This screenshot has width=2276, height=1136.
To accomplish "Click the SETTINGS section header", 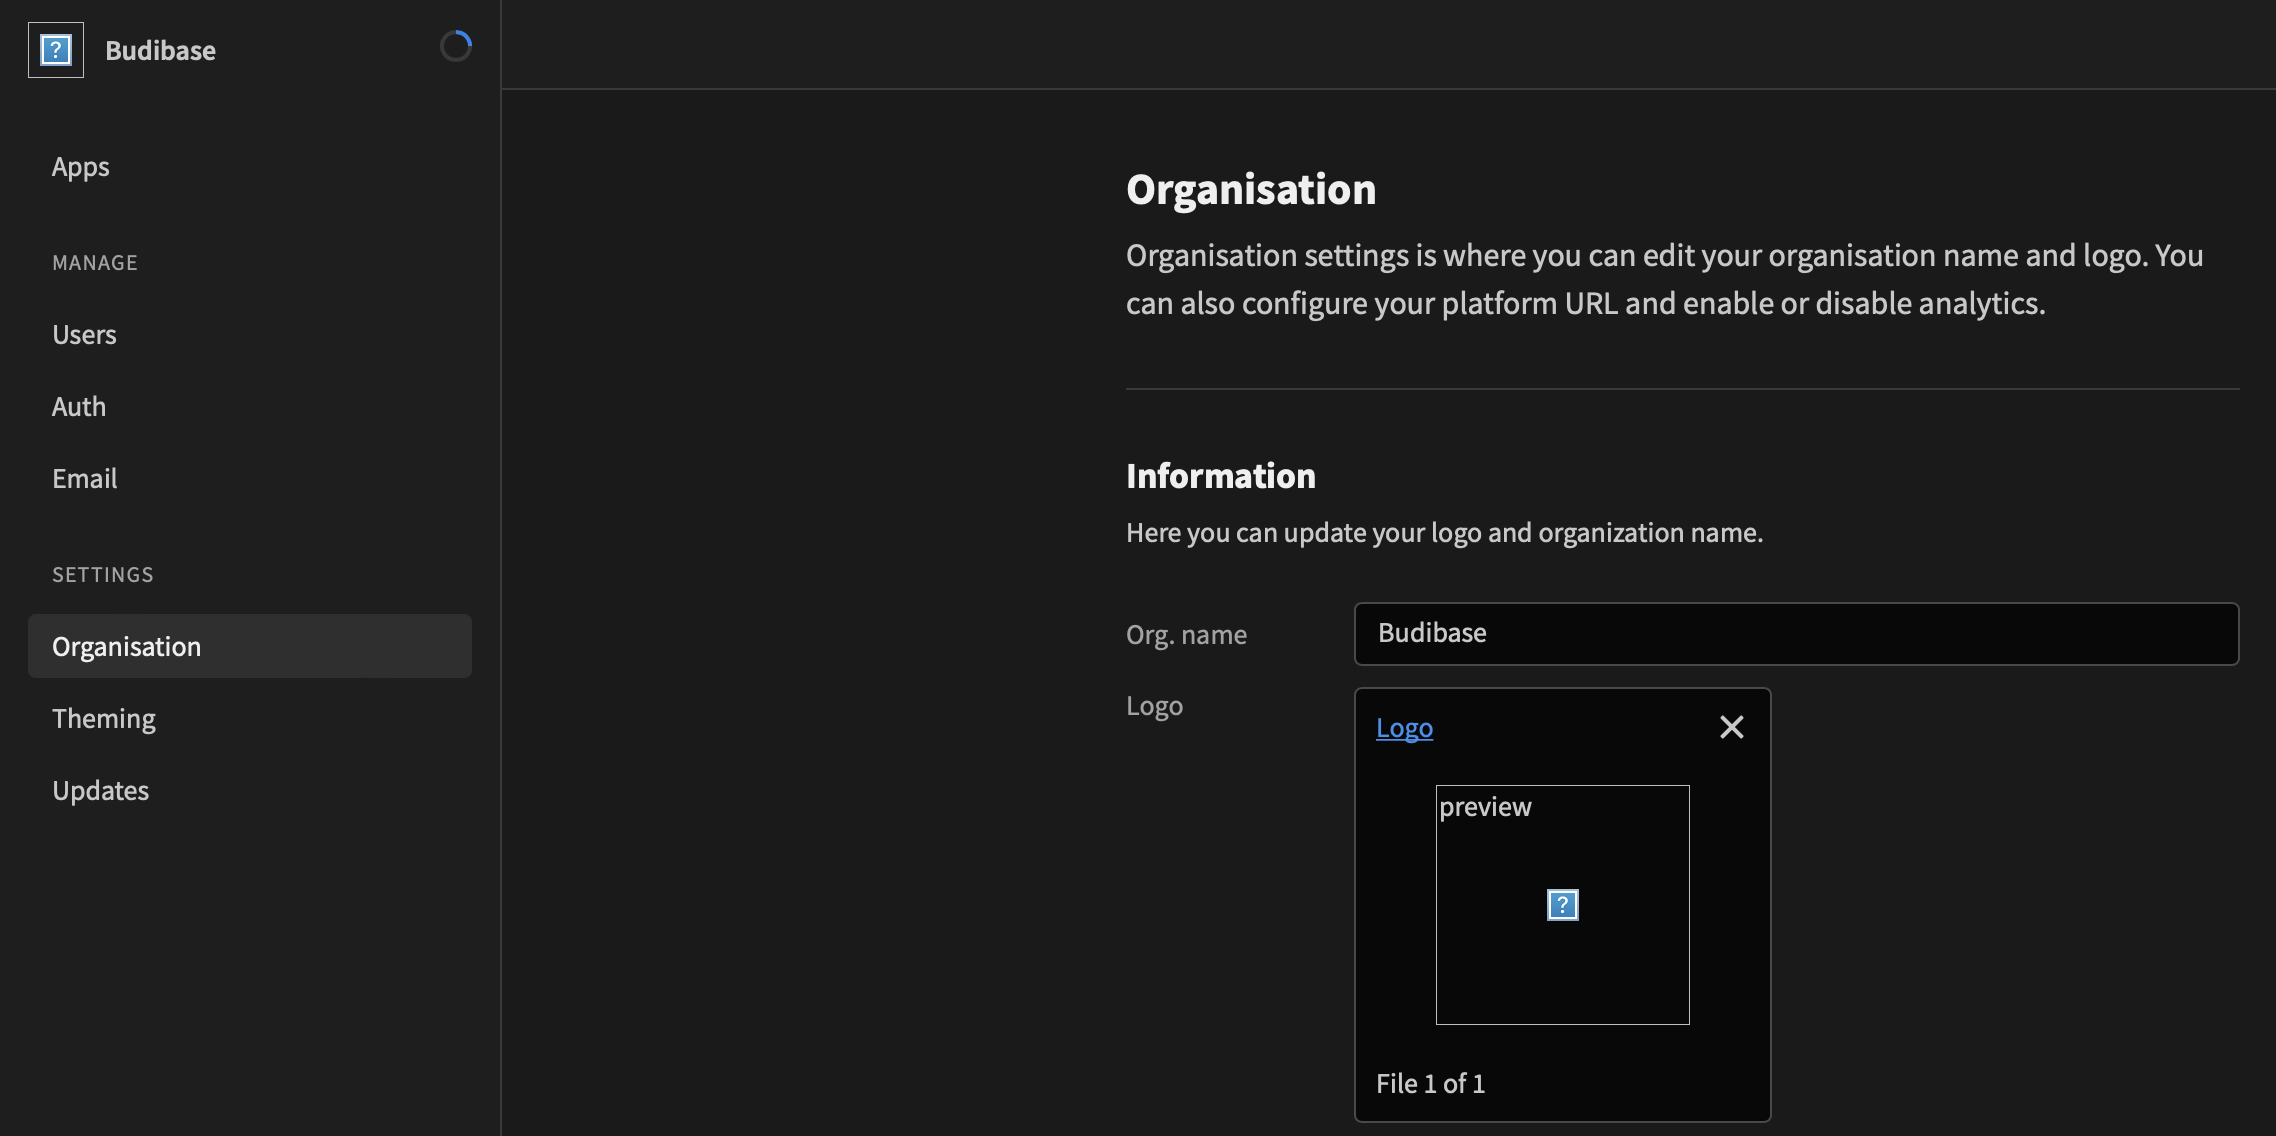I will (x=103, y=574).
